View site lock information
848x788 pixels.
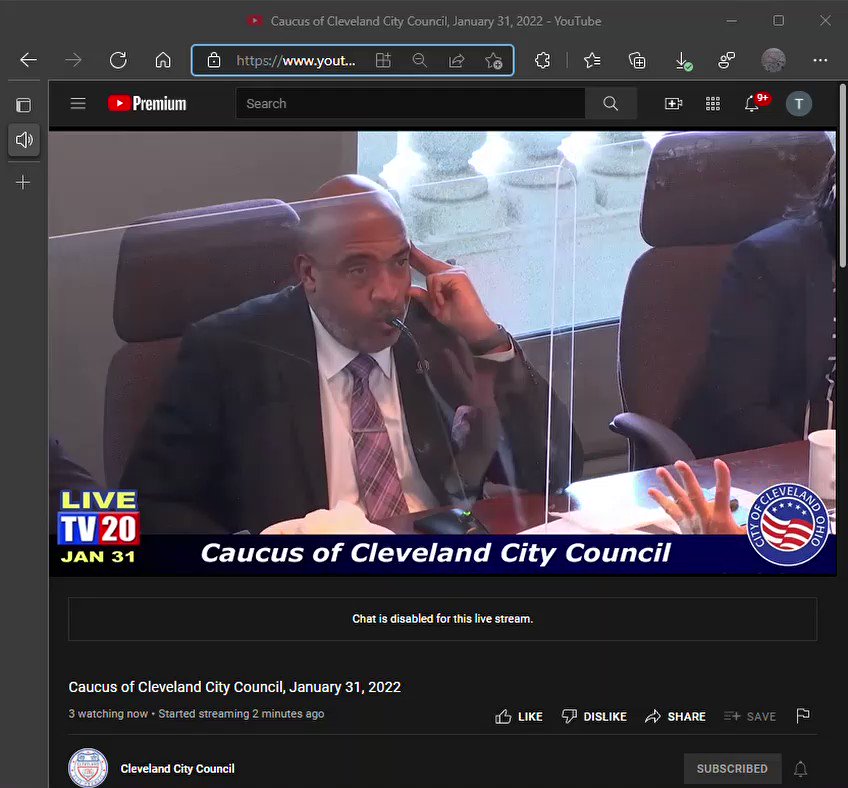click(x=214, y=60)
